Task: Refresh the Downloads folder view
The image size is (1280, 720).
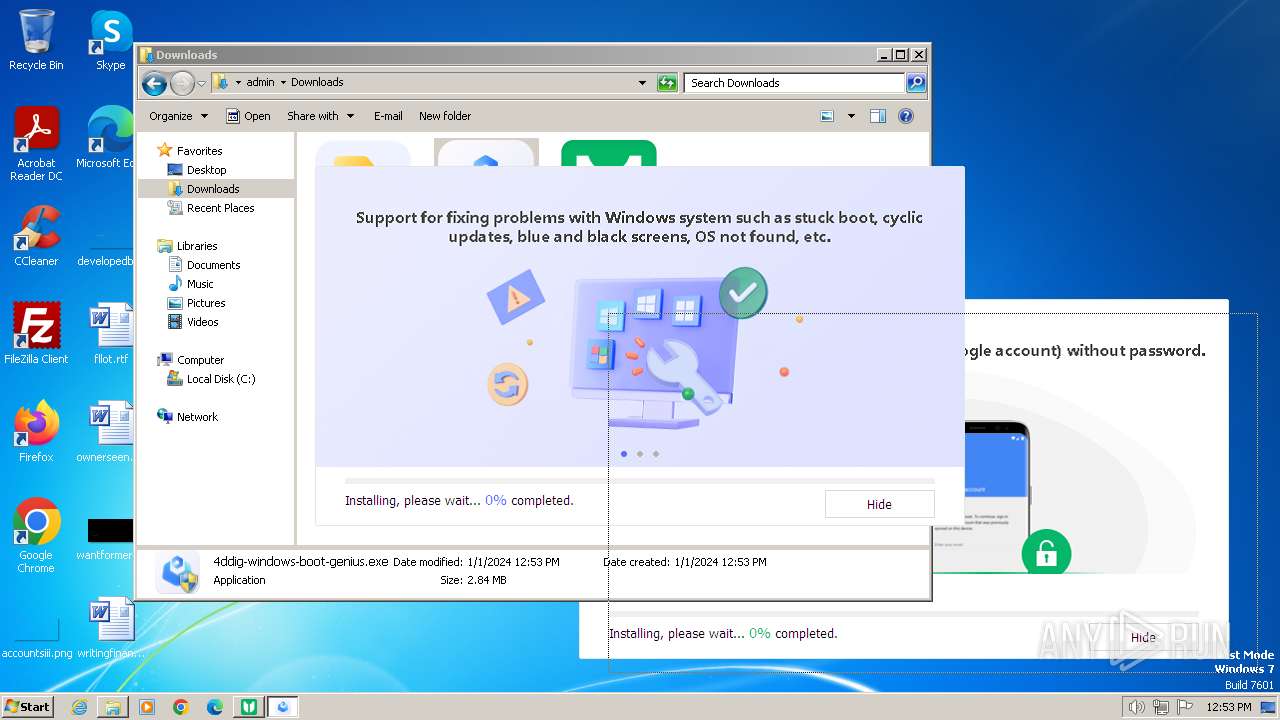Action: pyautogui.click(x=667, y=83)
